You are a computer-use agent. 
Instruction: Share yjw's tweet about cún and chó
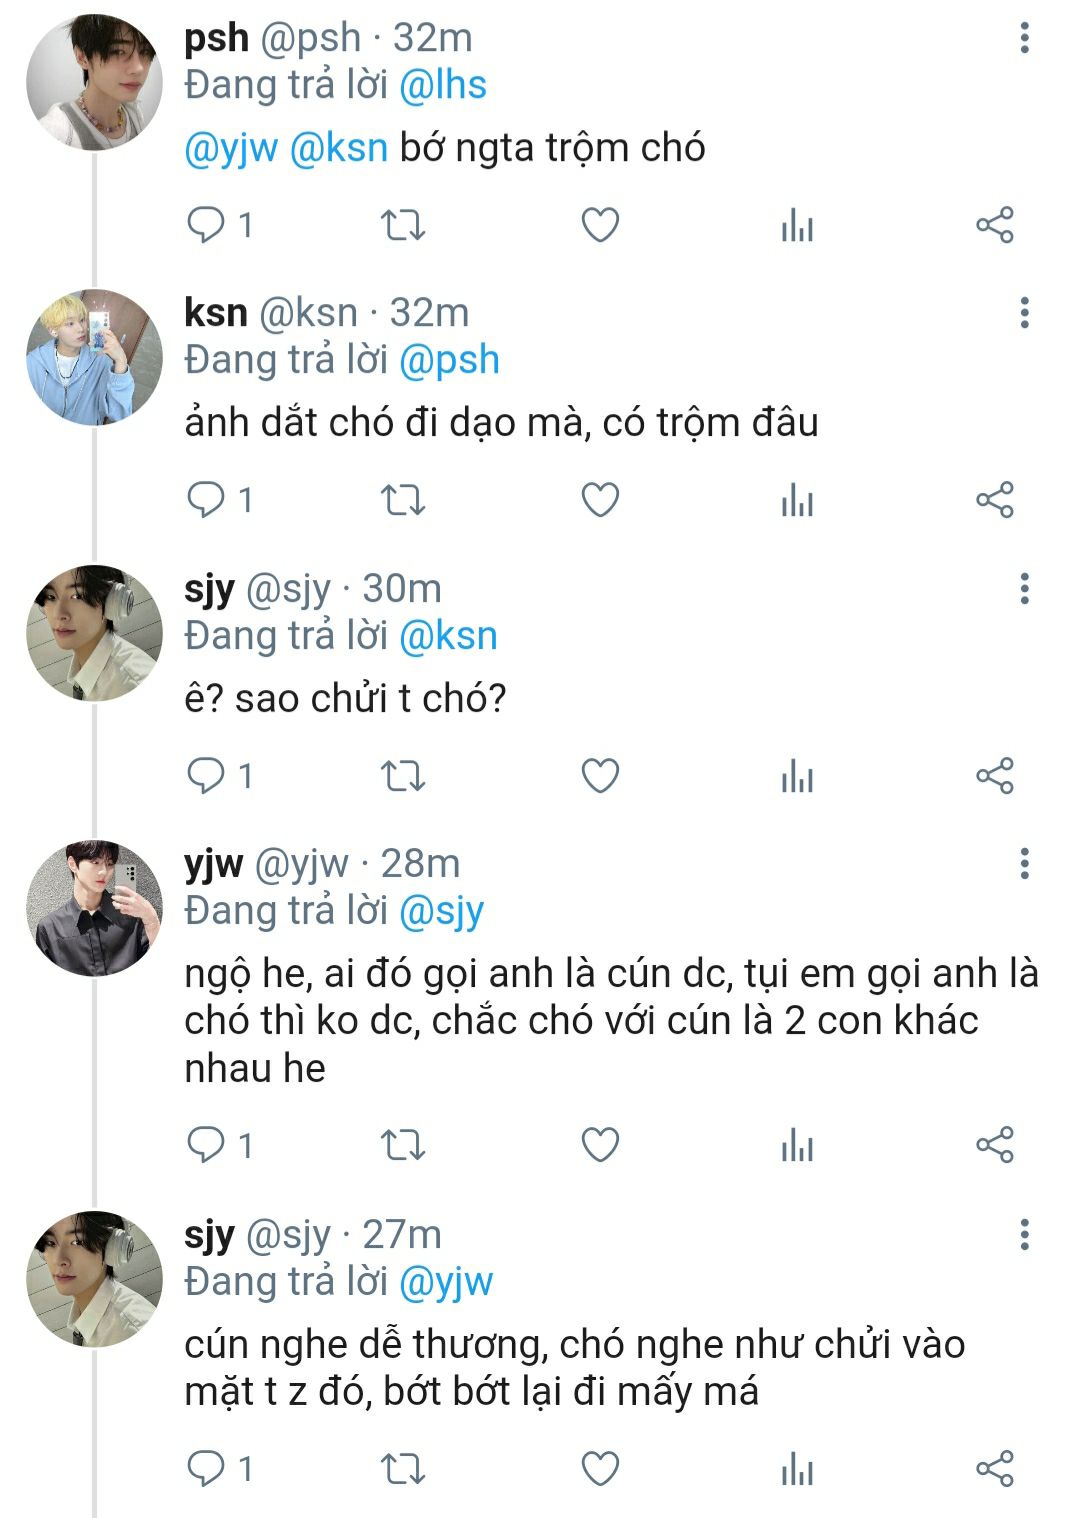coord(995,1144)
